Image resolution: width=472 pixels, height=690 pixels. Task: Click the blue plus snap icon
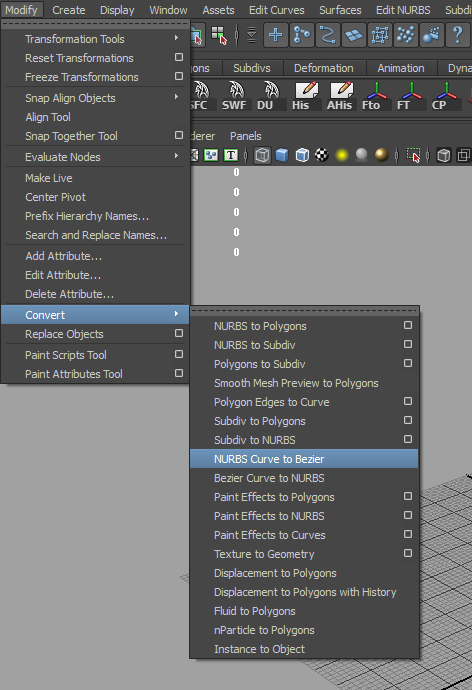[275, 35]
